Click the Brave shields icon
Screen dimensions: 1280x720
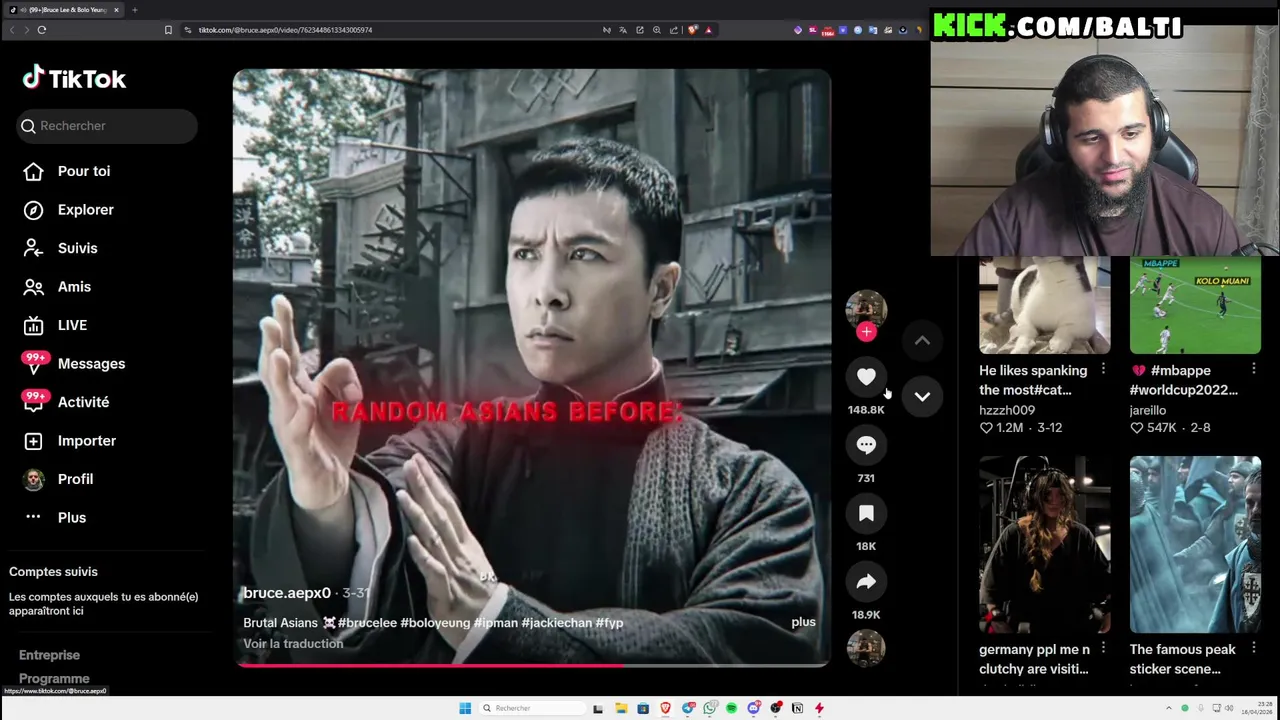click(691, 30)
